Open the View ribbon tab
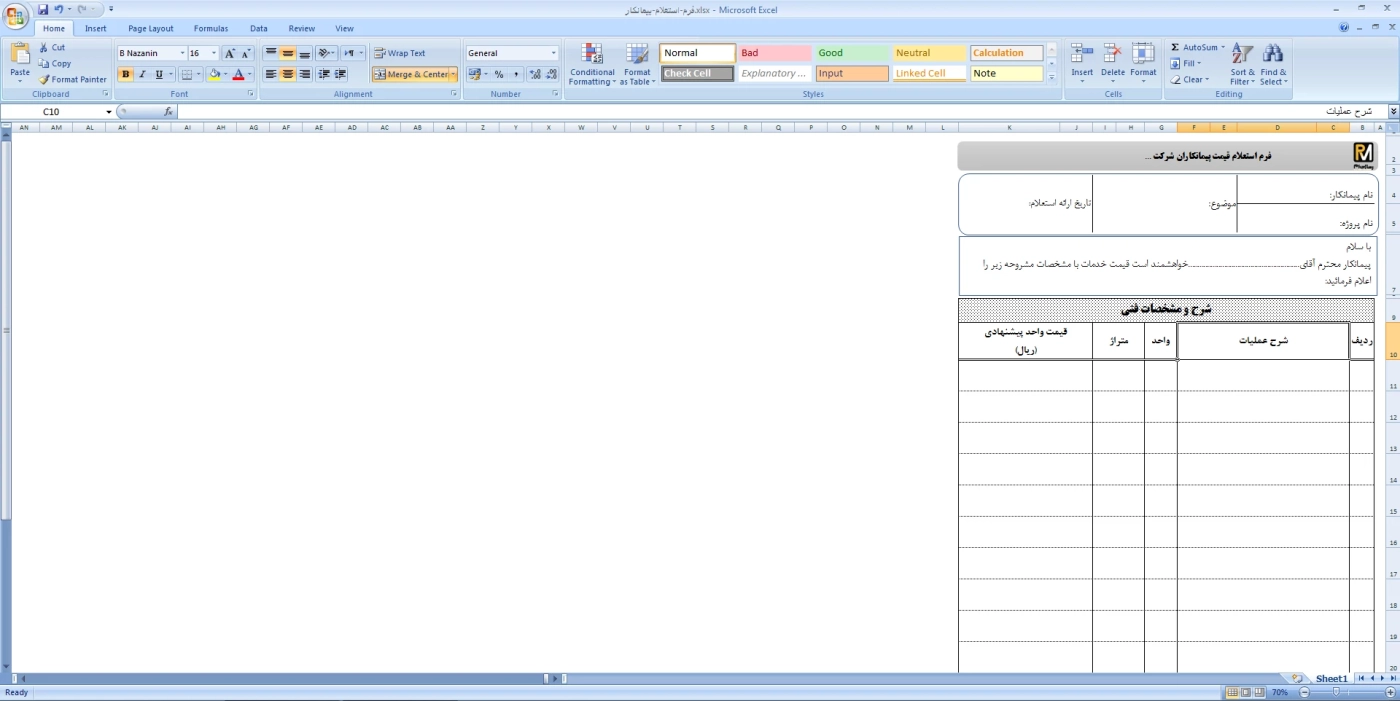This screenshot has width=1400, height=701. 344,28
